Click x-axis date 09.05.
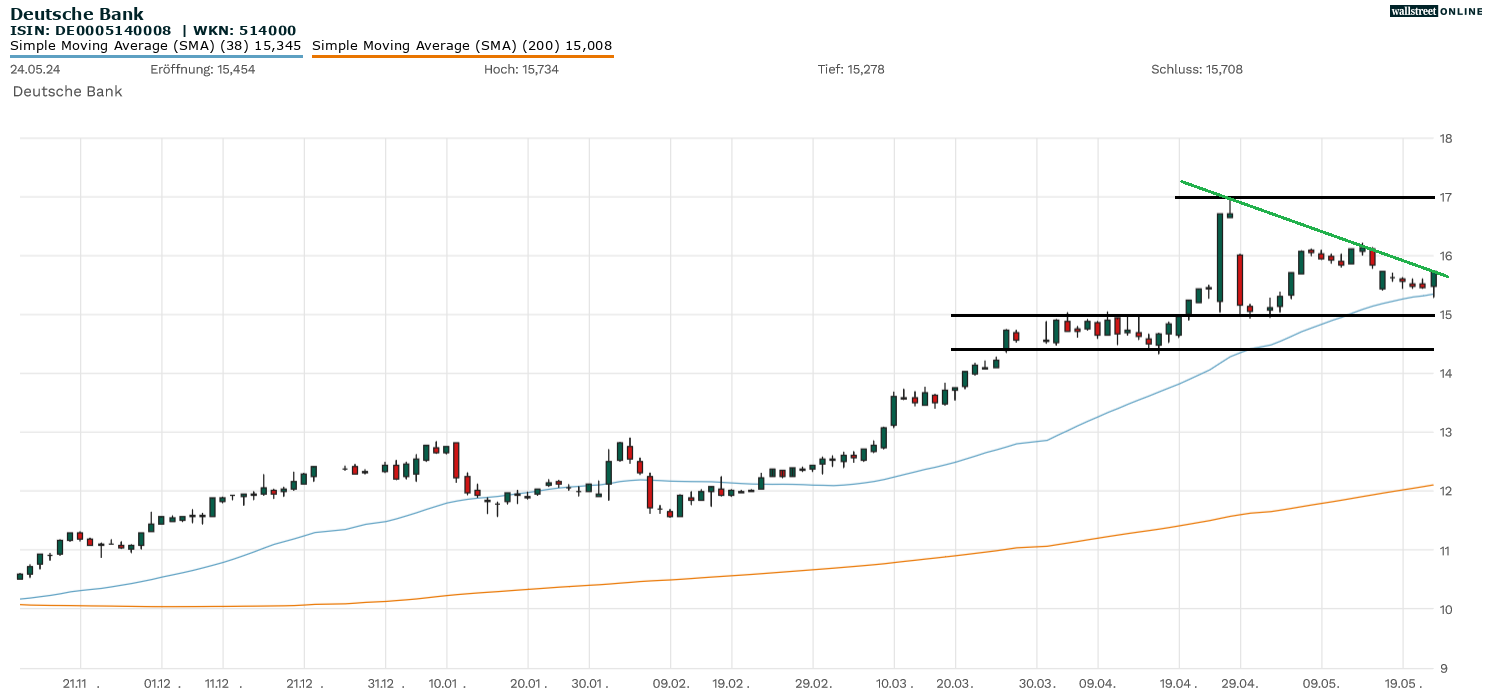This screenshot has height=689, width=1490. [x=1322, y=683]
